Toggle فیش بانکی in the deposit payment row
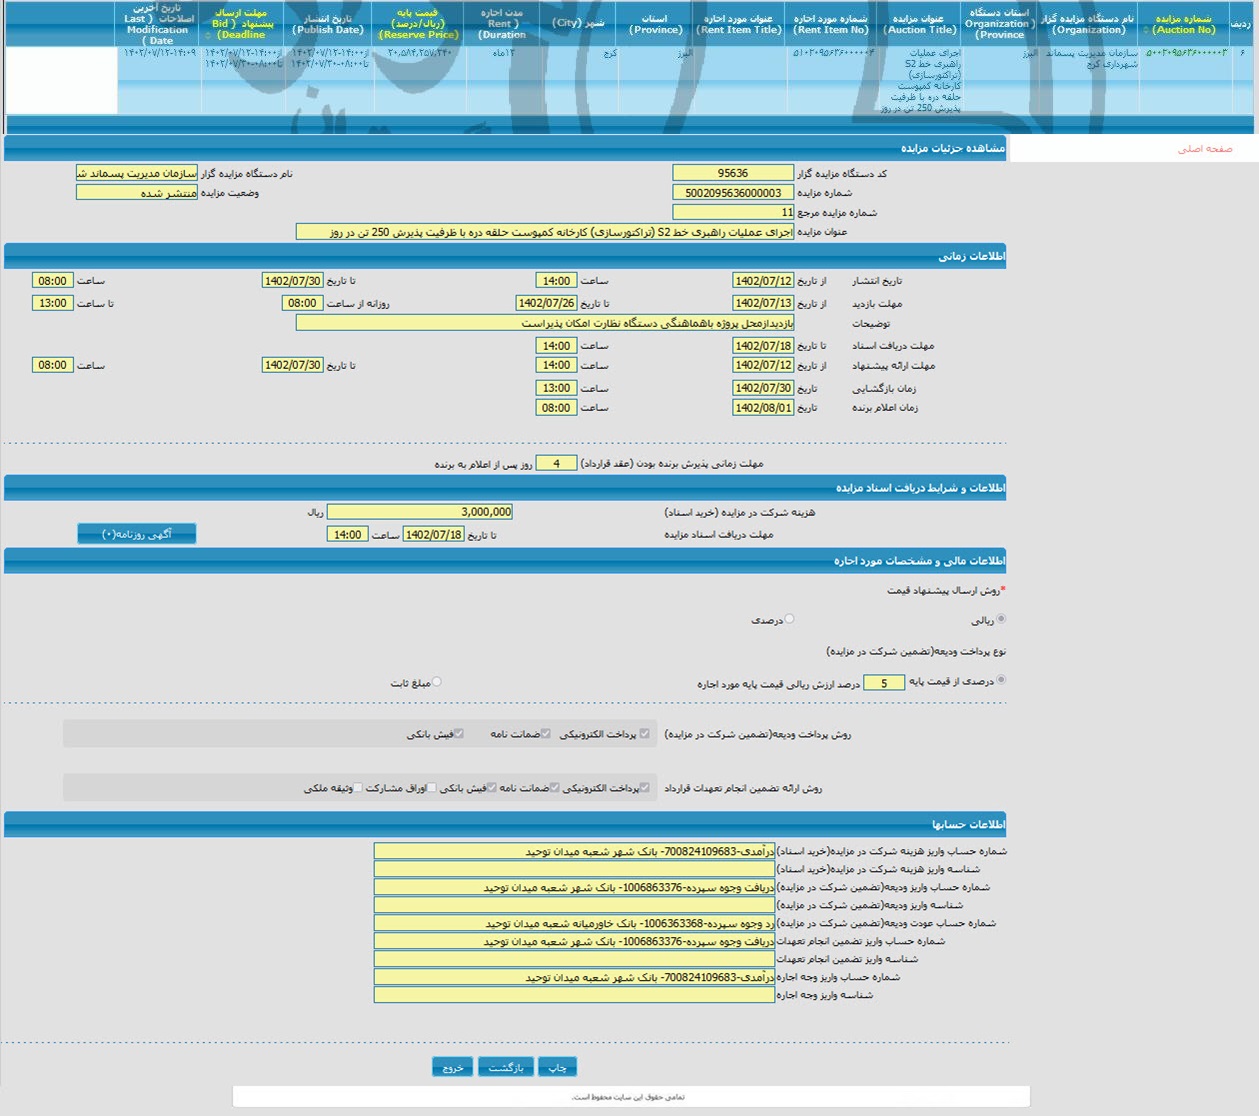Screen dimensions: 1259x1116 tap(459, 734)
